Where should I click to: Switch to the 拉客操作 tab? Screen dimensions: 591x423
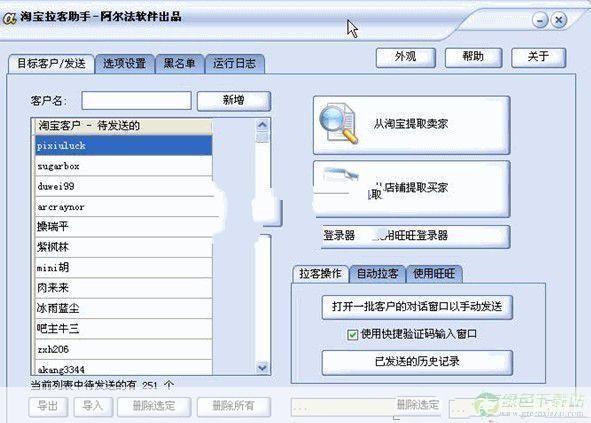pos(320,274)
